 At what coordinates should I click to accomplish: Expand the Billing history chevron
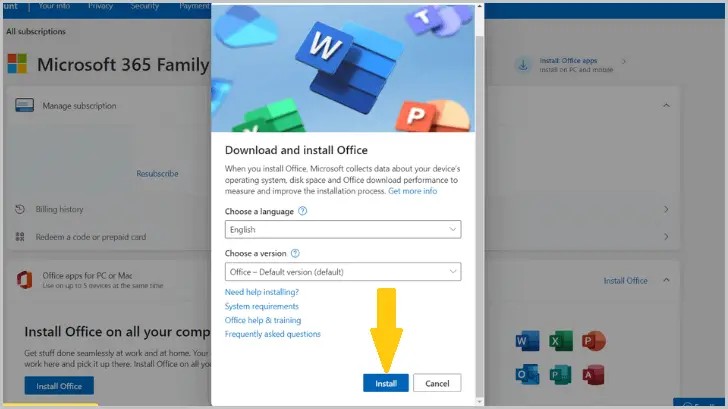[x=666, y=209]
